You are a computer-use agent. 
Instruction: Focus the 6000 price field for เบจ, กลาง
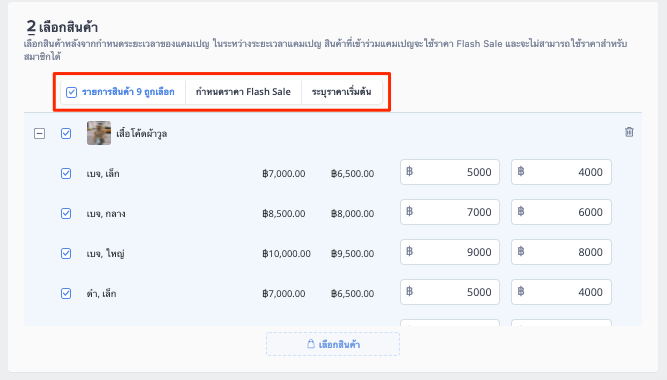coord(562,212)
